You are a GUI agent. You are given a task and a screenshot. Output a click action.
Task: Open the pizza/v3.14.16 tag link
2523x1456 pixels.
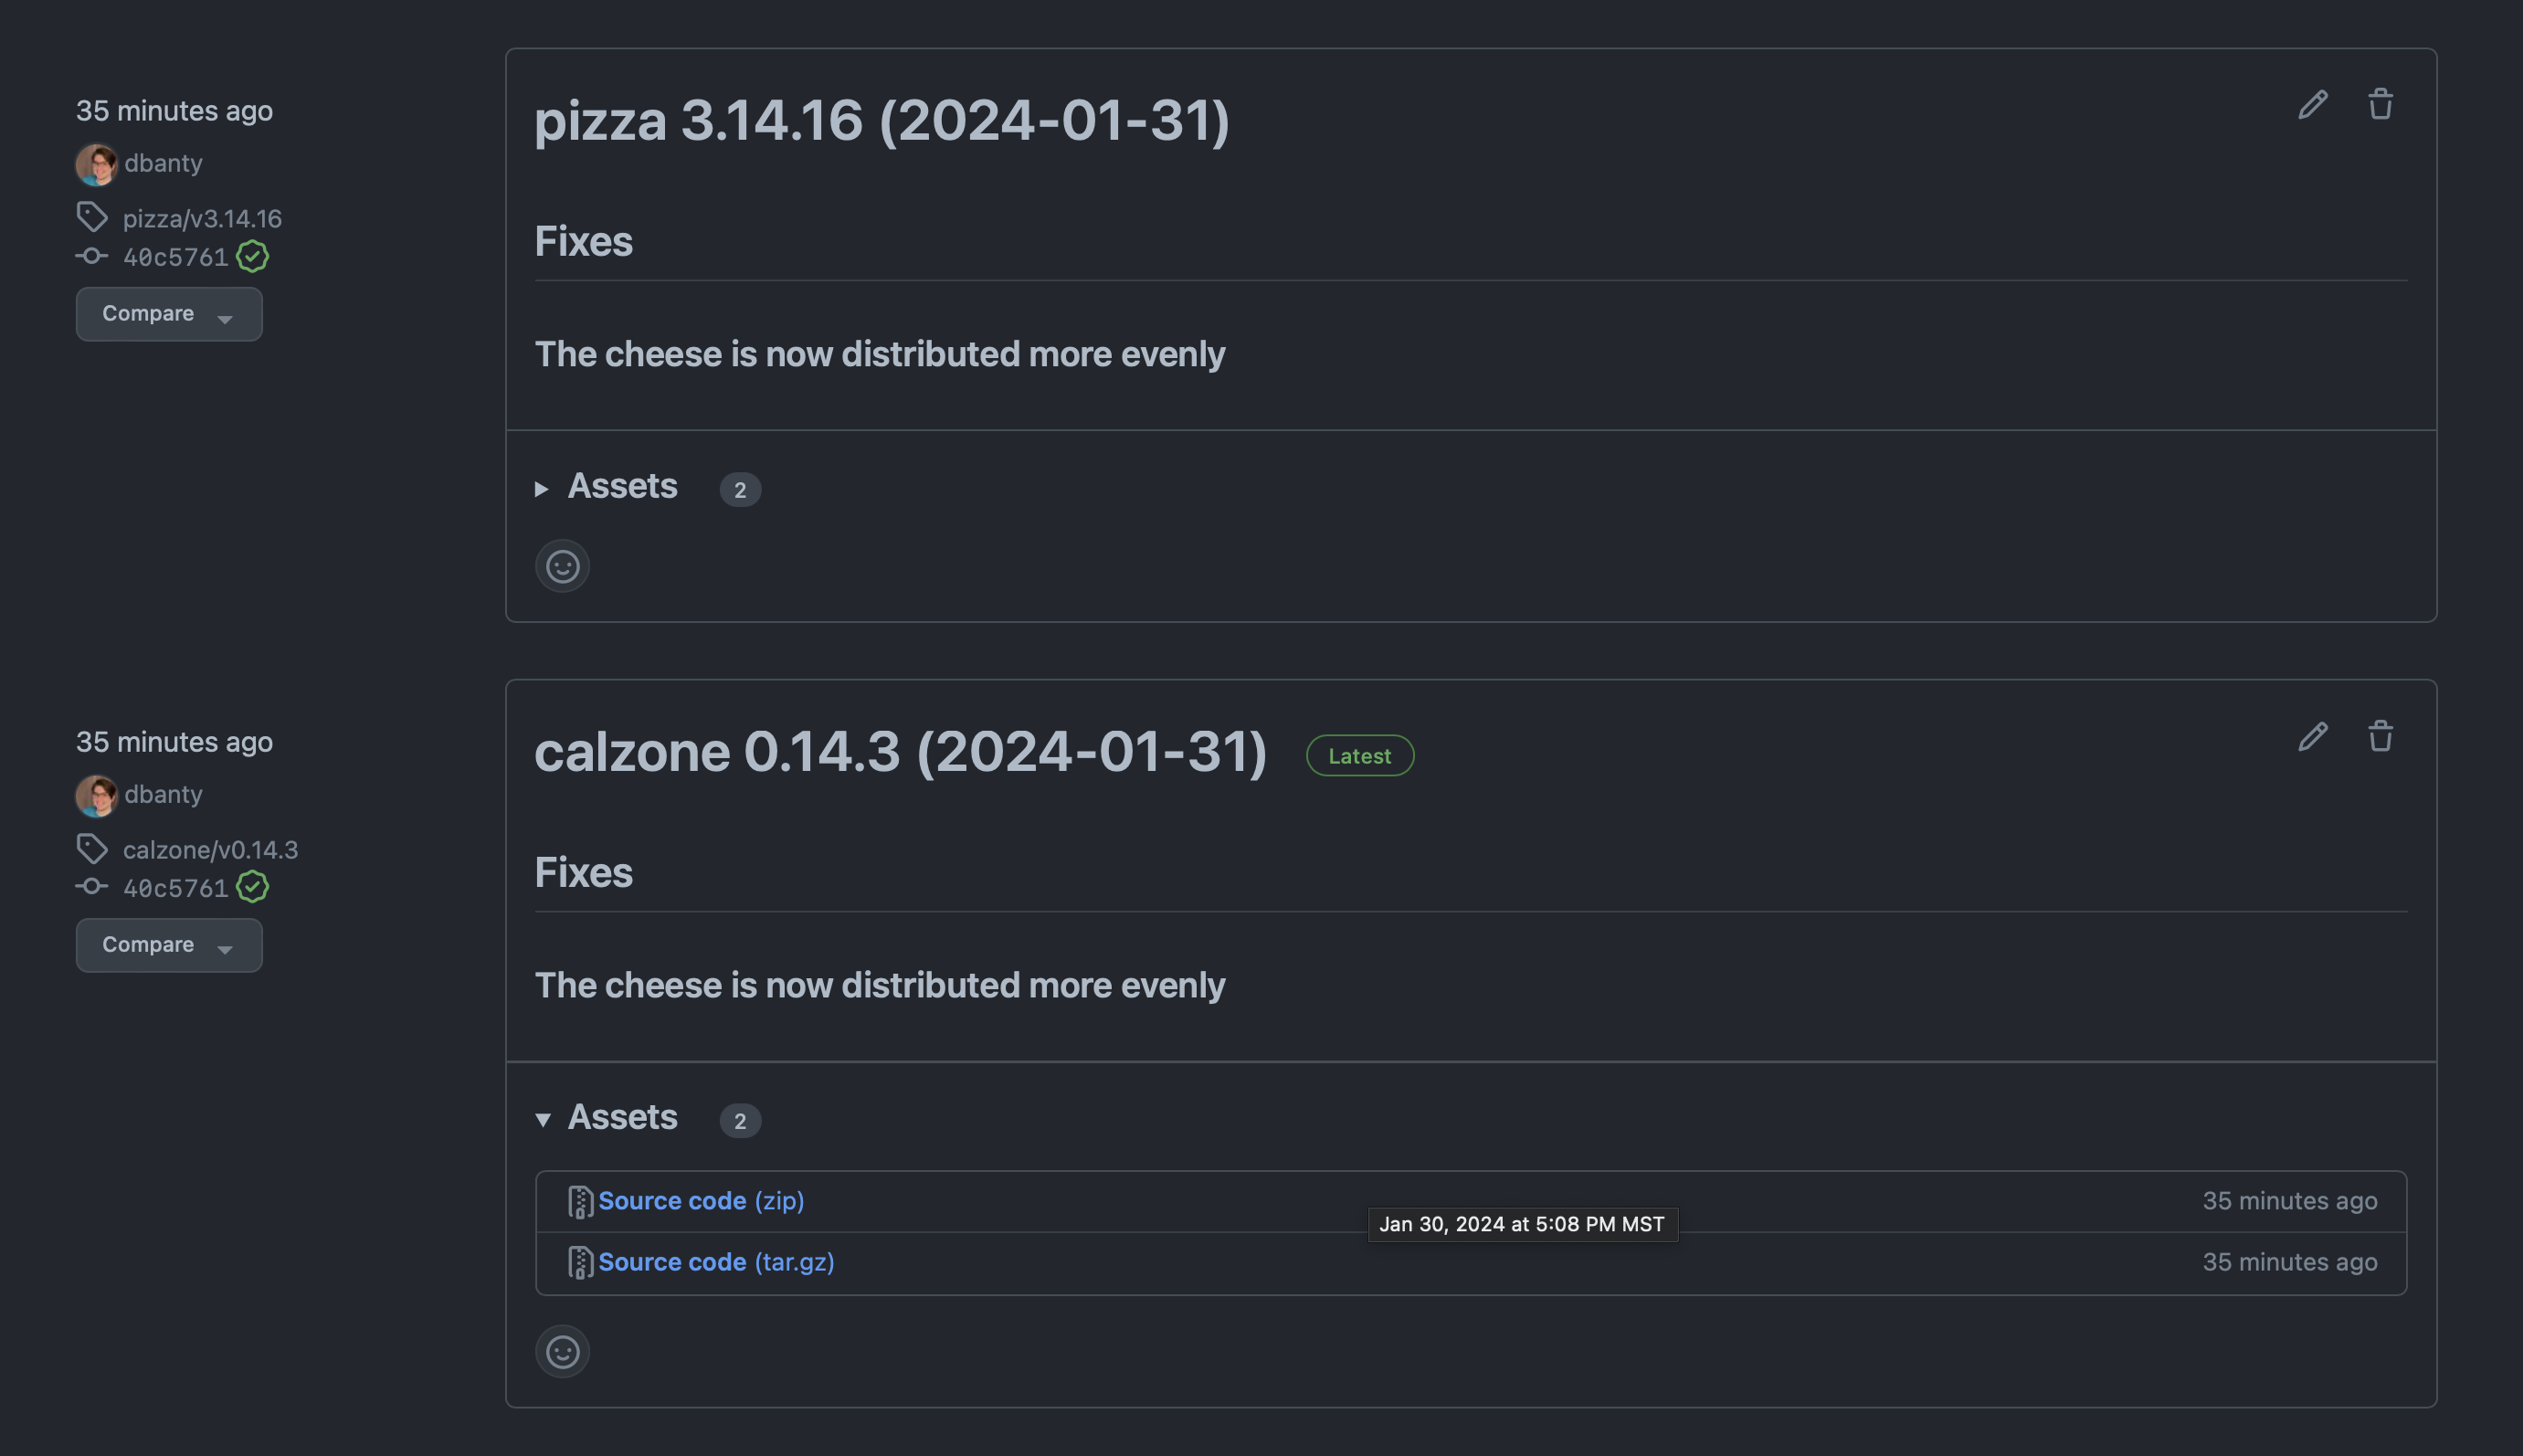[202, 218]
